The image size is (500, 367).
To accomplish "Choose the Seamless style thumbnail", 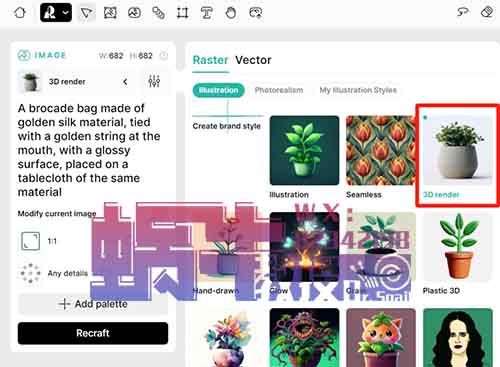I will click(x=381, y=150).
